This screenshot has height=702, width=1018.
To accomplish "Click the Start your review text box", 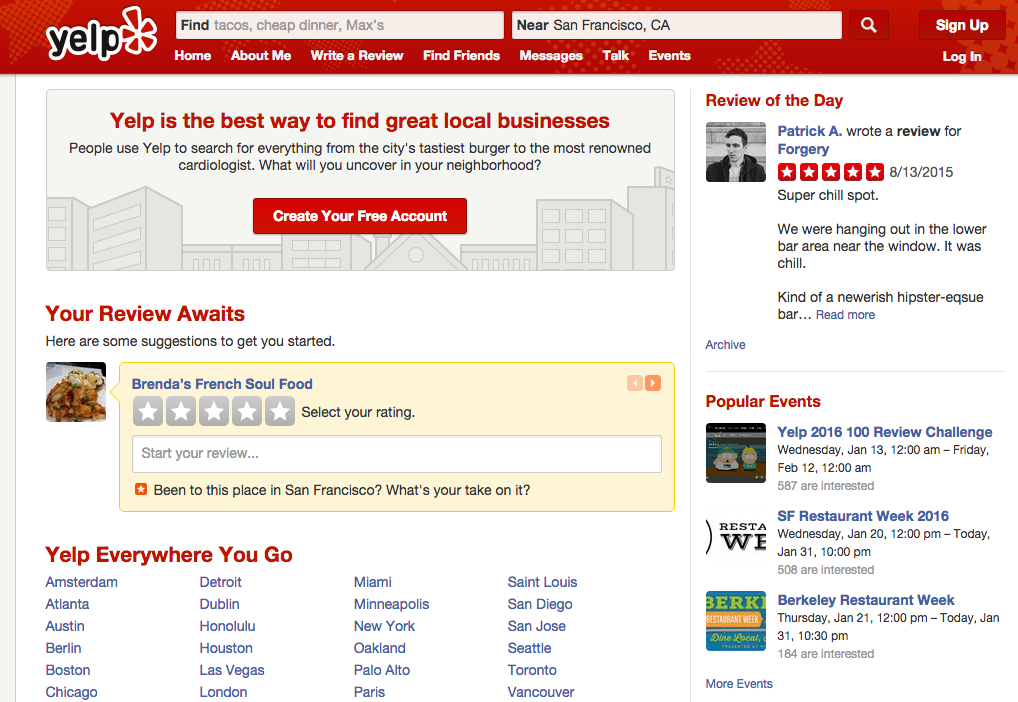I will point(397,454).
